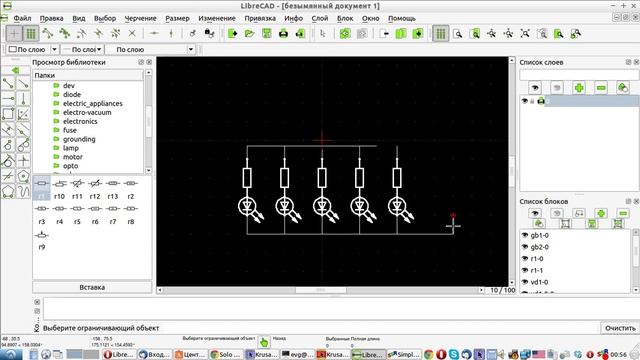Enable snap to intersections
Image resolution: width=640 pixels, height=360 pixels.
132,33
